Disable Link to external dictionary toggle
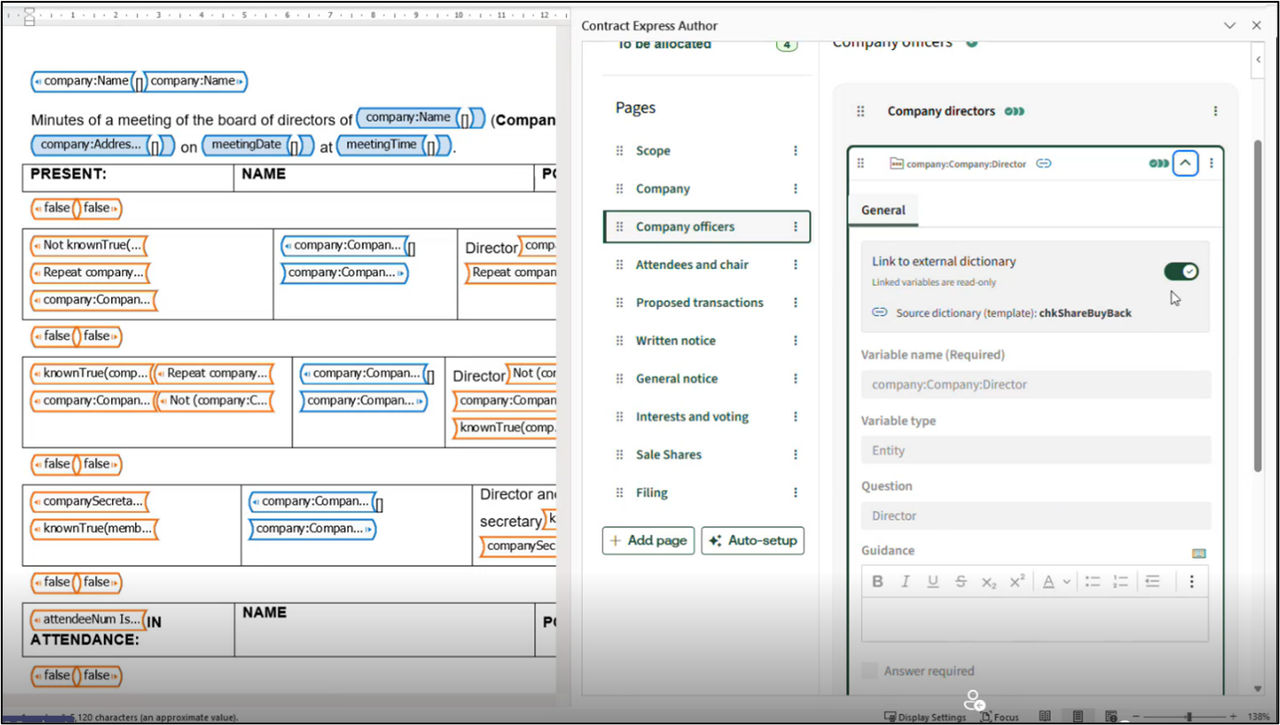Screen dimensions: 1280x725 pyautogui.click(x=1181, y=272)
